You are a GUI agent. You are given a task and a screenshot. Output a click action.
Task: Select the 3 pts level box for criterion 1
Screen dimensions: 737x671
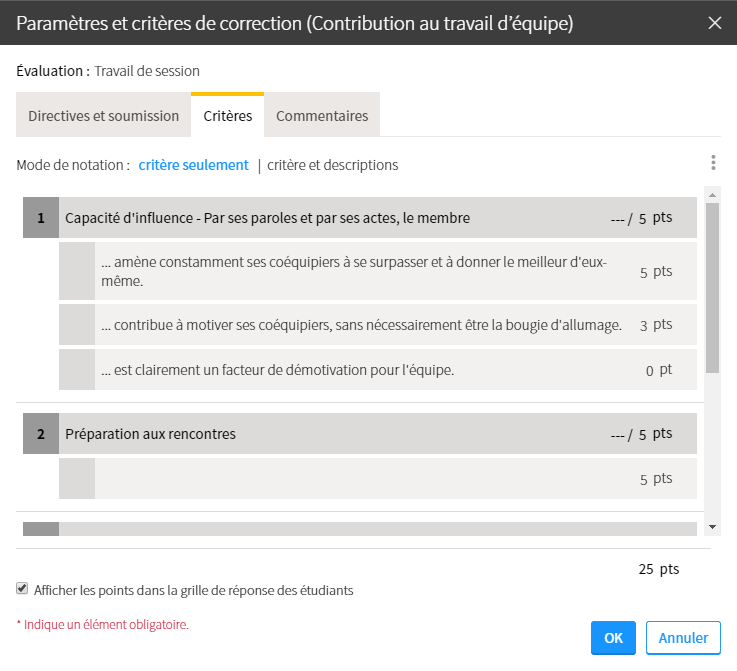coord(77,325)
